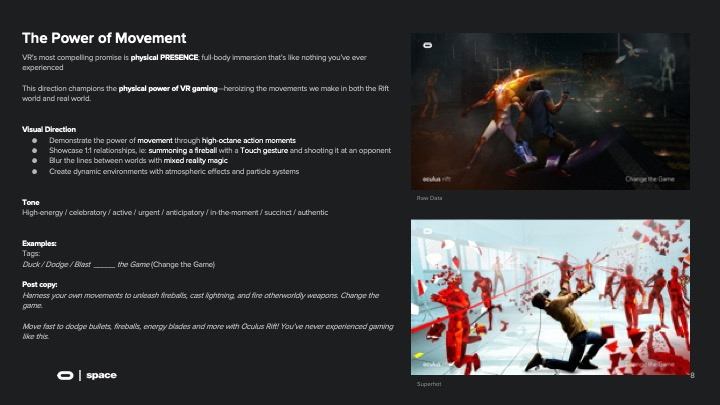The height and width of the screenshot is (405, 720).
Task: Click the 'space' footer wordmark
Action: pyautogui.click(x=101, y=375)
